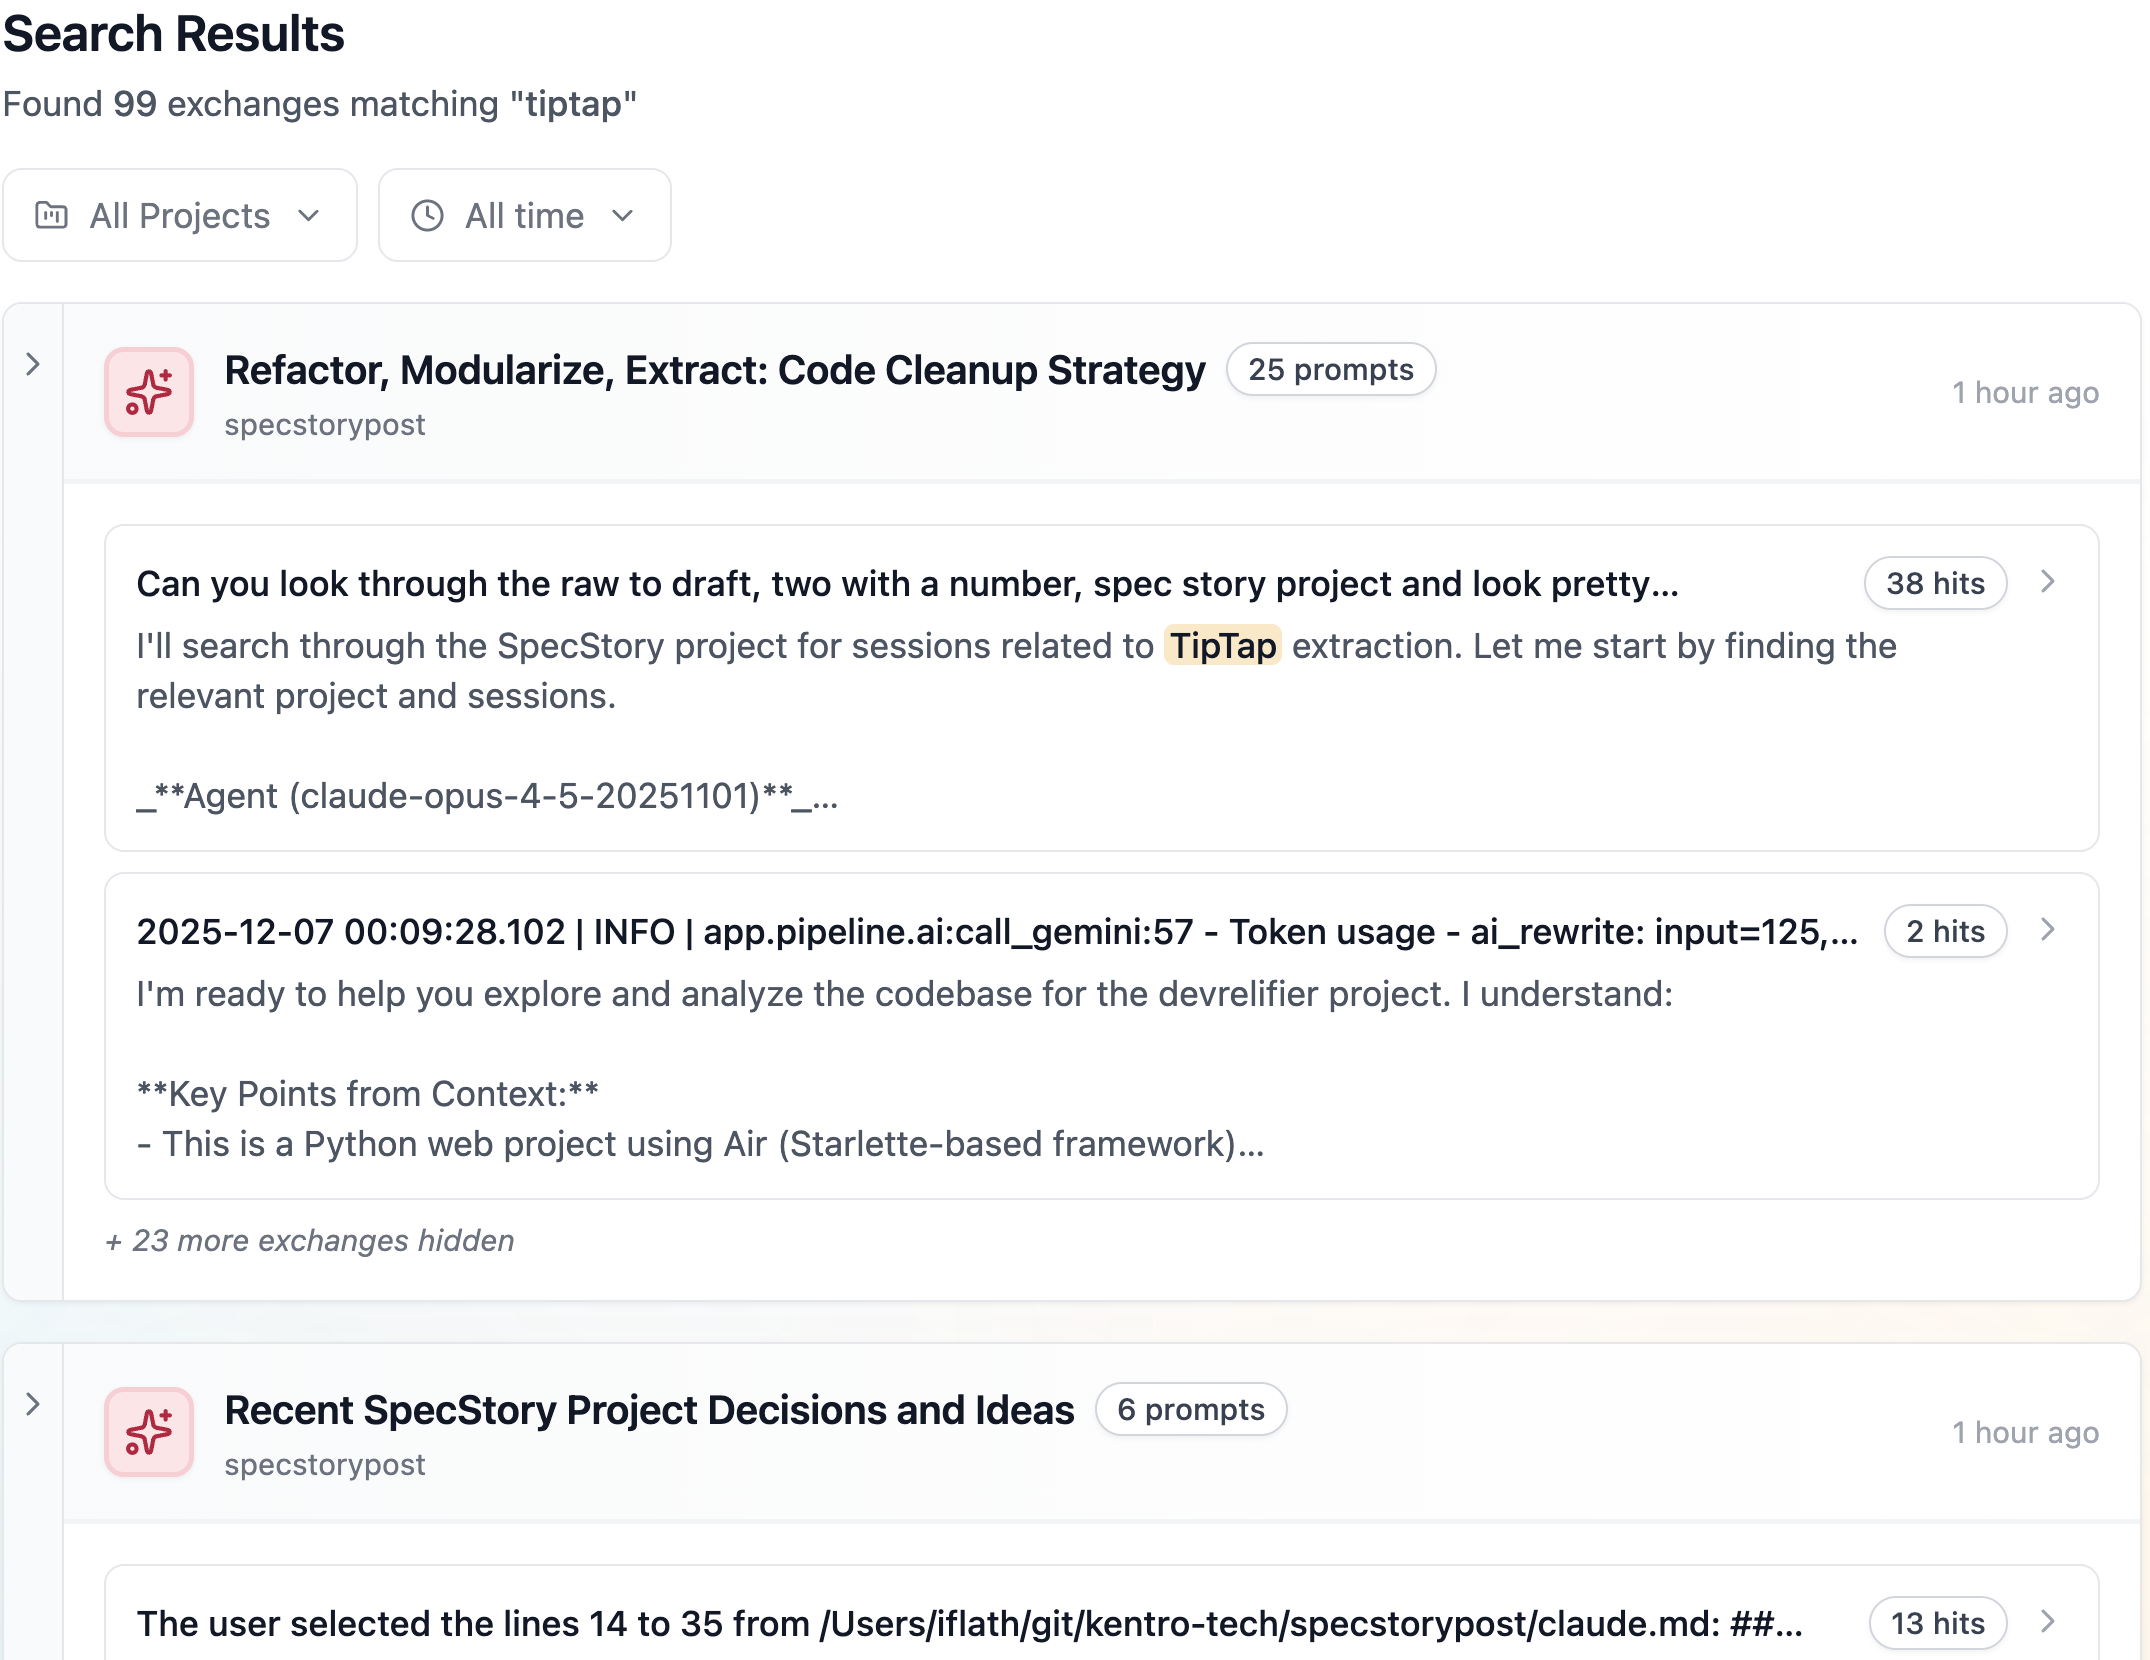Open All Projects dropdown chevron
This screenshot has height=1660, width=2150.
pos(309,215)
